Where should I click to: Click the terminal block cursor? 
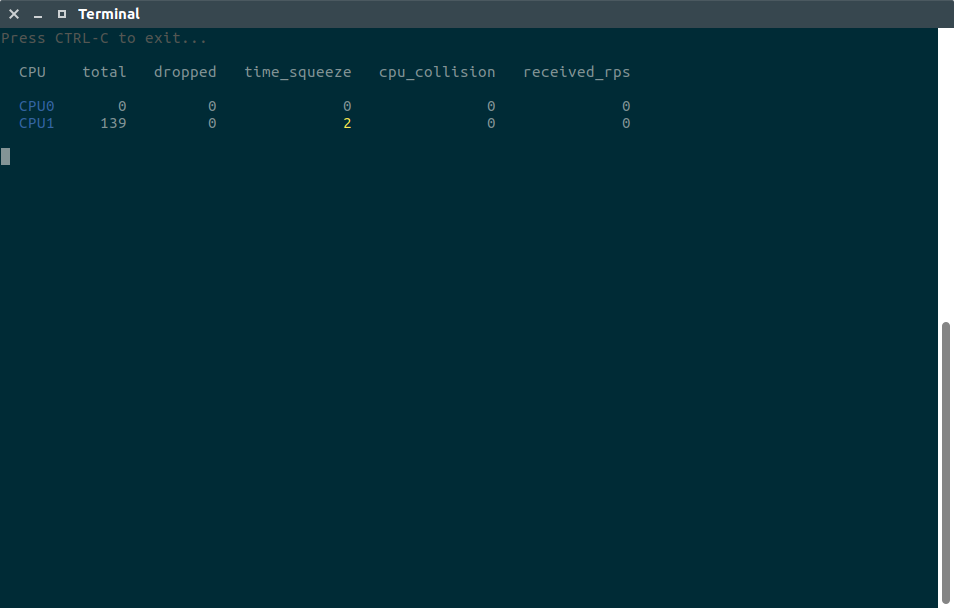pos(5,156)
